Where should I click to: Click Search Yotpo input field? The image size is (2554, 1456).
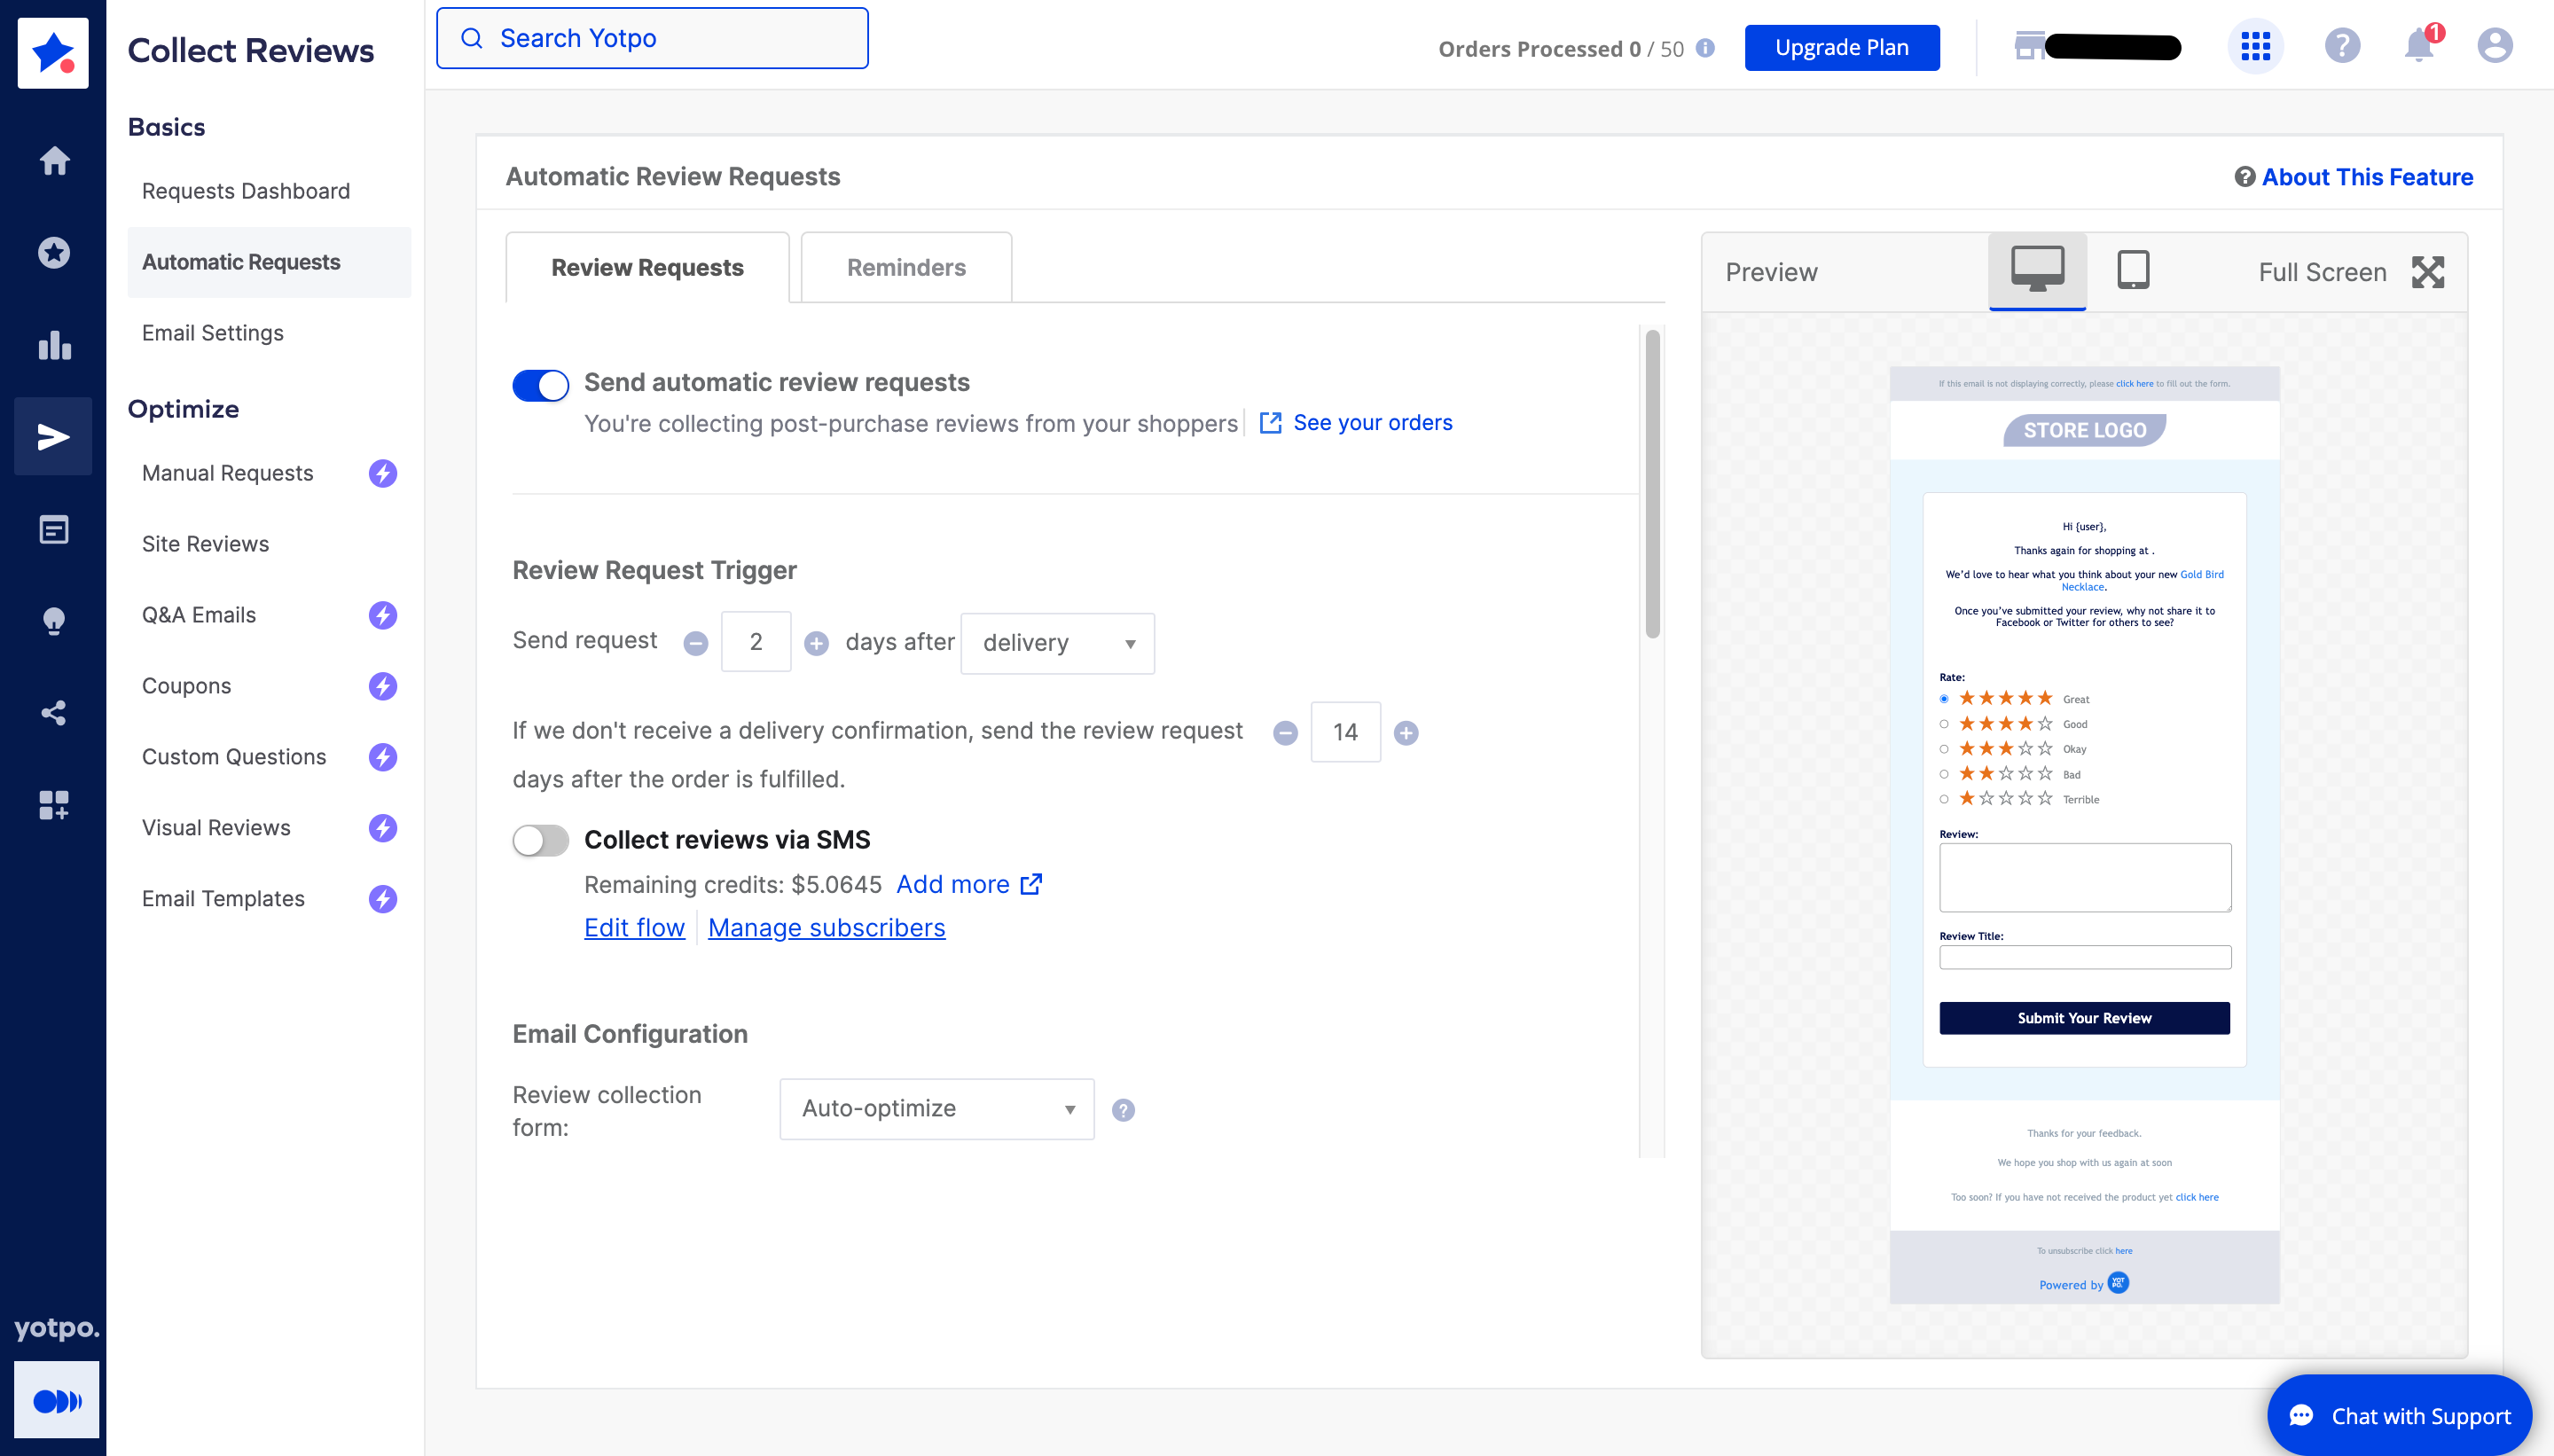tap(653, 37)
